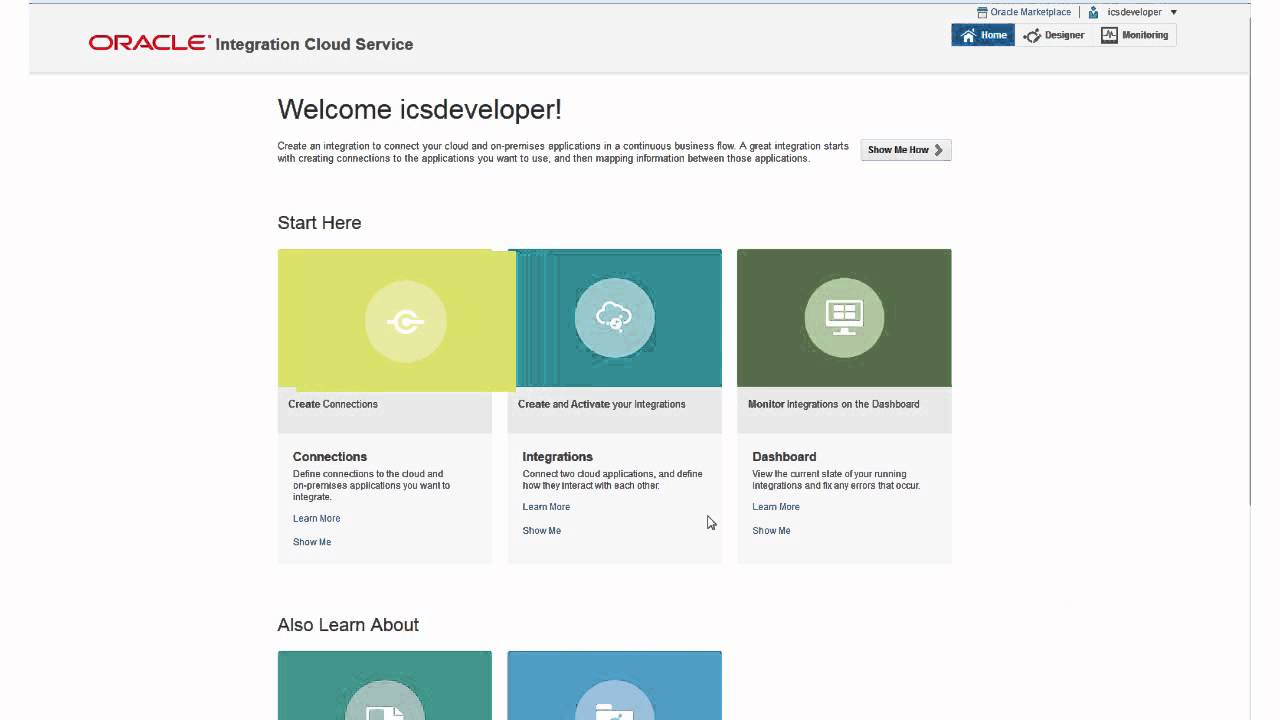Click the Integrations cloud icon tile

click(614, 317)
